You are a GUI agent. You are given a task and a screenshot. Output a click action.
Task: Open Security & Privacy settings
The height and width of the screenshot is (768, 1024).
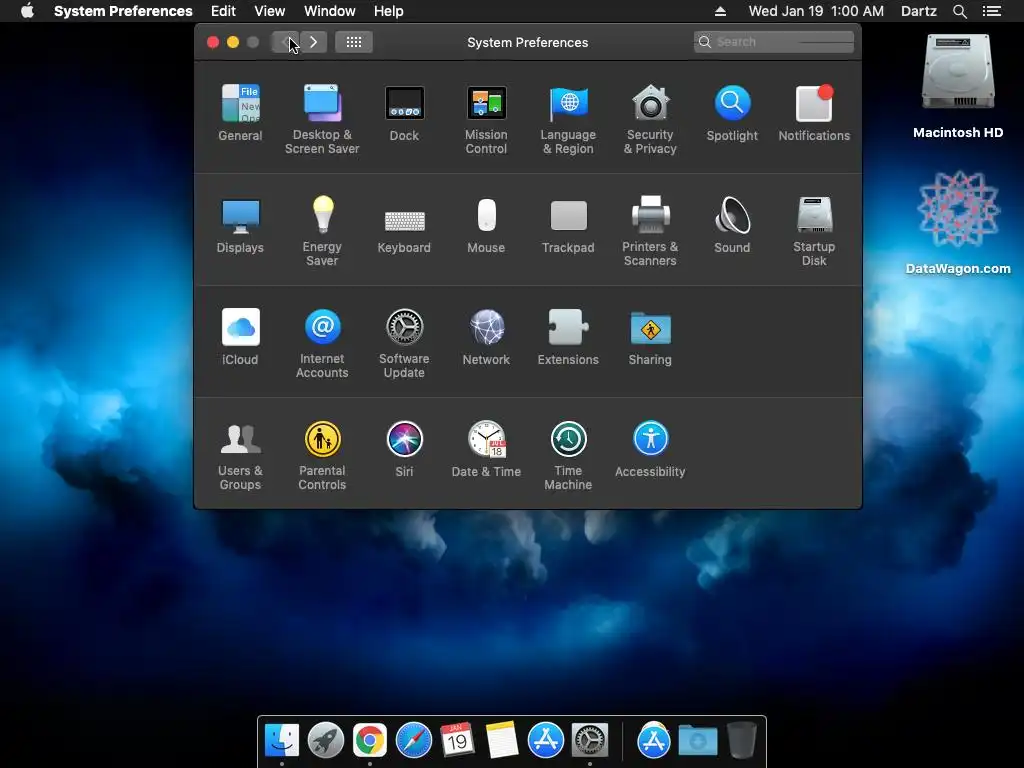[650, 119]
